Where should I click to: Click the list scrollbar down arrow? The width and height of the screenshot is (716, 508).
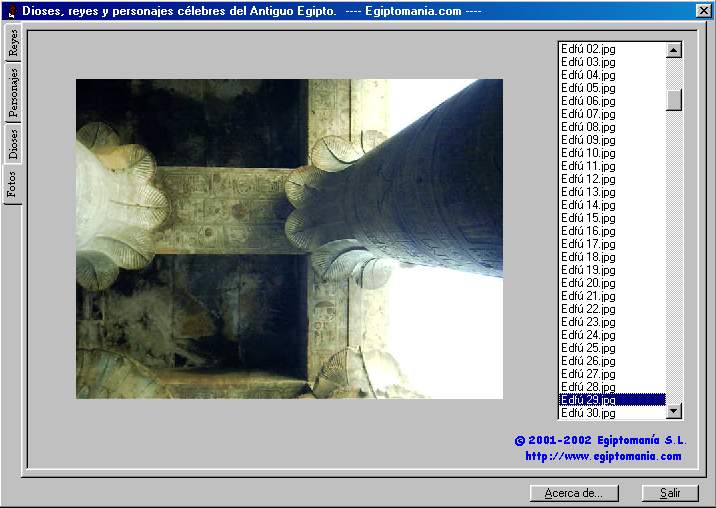click(674, 411)
